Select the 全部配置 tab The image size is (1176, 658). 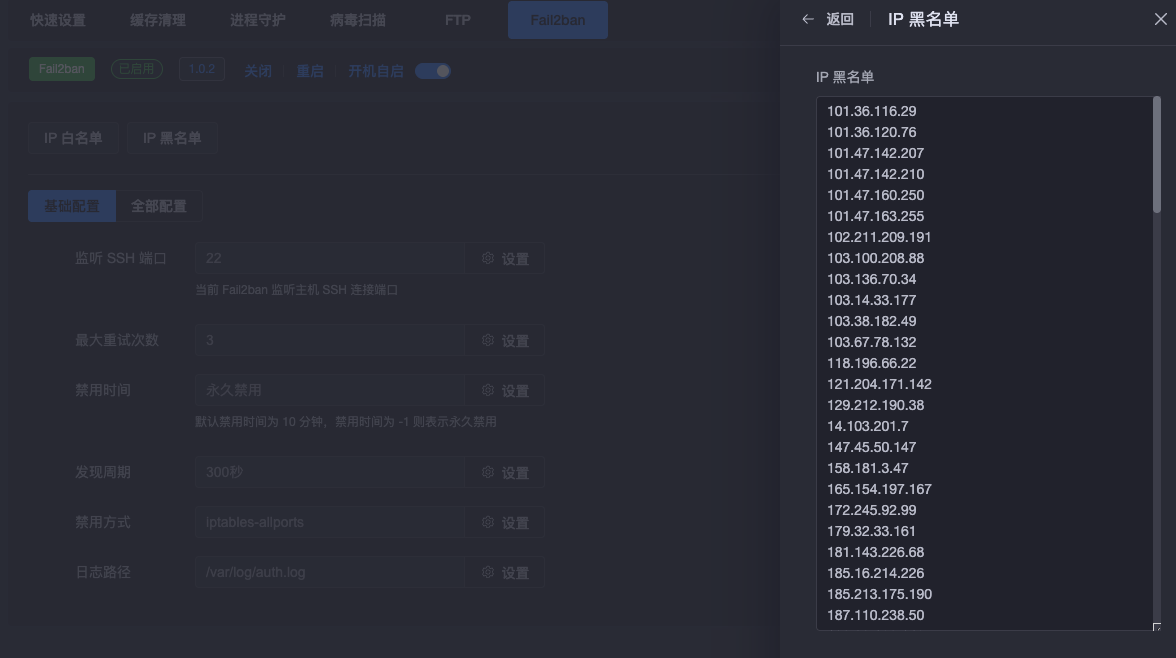[x=159, y=206]
